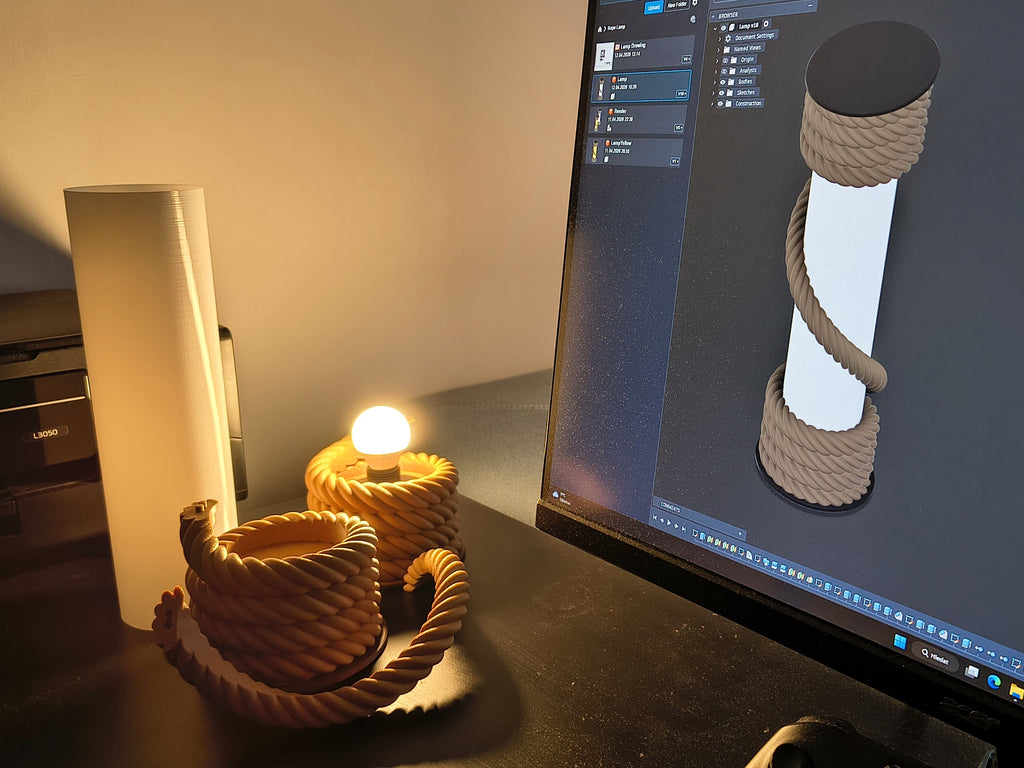Image resolution: width=1024 pixels, height=768 pixels.
Task: Open the Windows Start menu
Action: [900, 641]
